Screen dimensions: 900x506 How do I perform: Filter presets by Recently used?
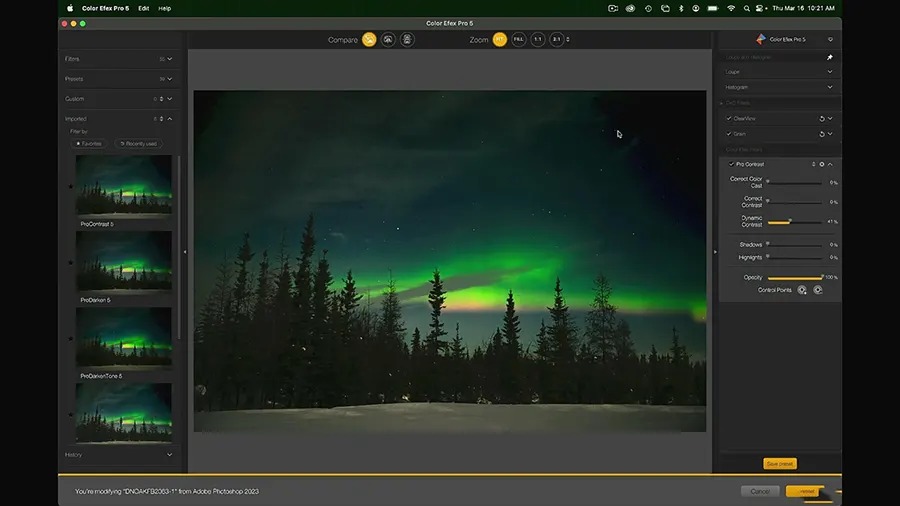[x=138, y=143]
